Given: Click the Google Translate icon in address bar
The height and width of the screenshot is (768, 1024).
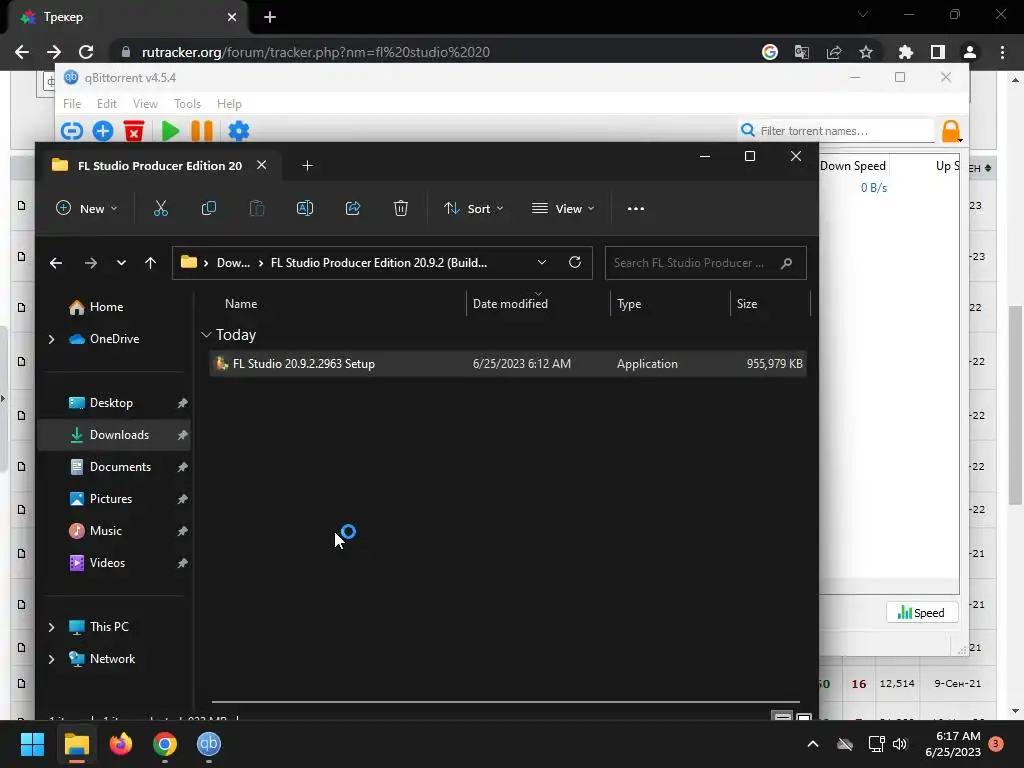Looking at the screenshot, I should coord(802,52).
